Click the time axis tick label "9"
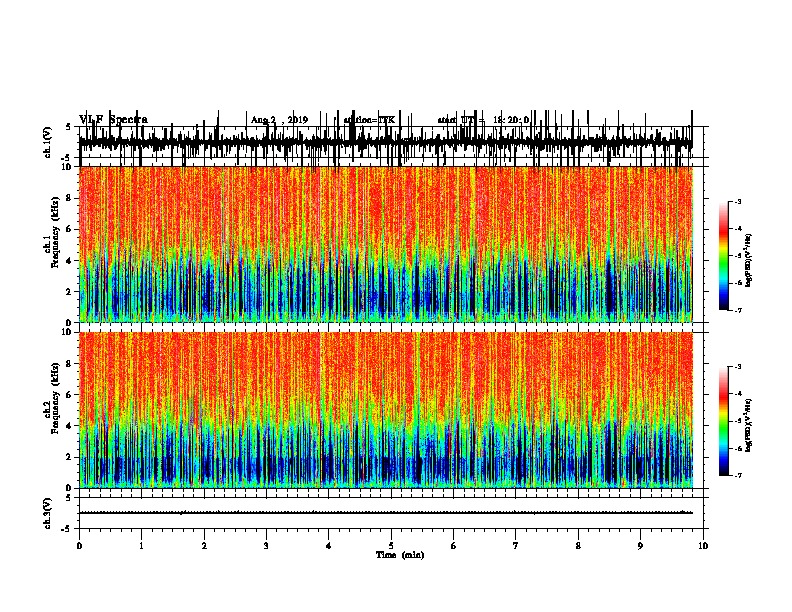The height and width of the screenshot is (612, 792). click(640, 546)
